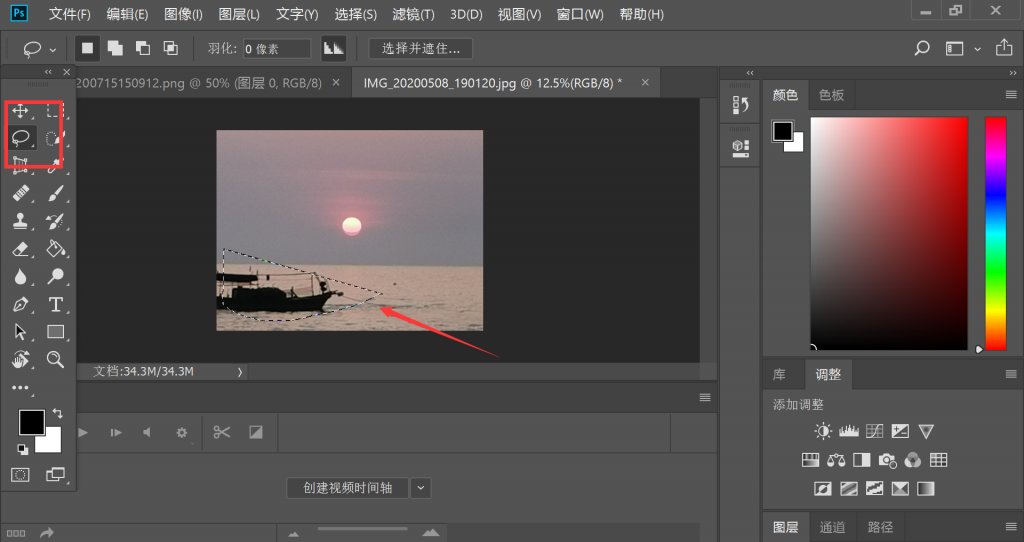Screen dimensions: 1024x542
Task: Add a Gradient Map adjustment
Action: coord(925,488)
